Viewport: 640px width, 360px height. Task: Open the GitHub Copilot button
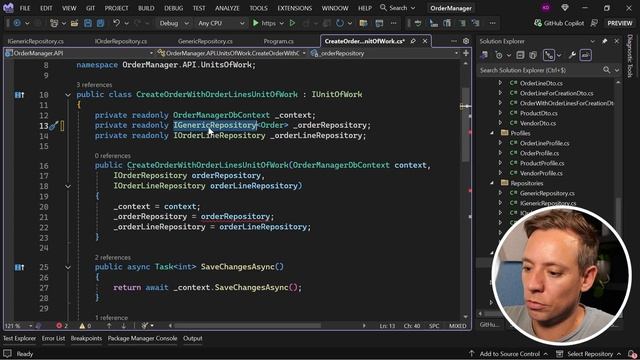559,23
